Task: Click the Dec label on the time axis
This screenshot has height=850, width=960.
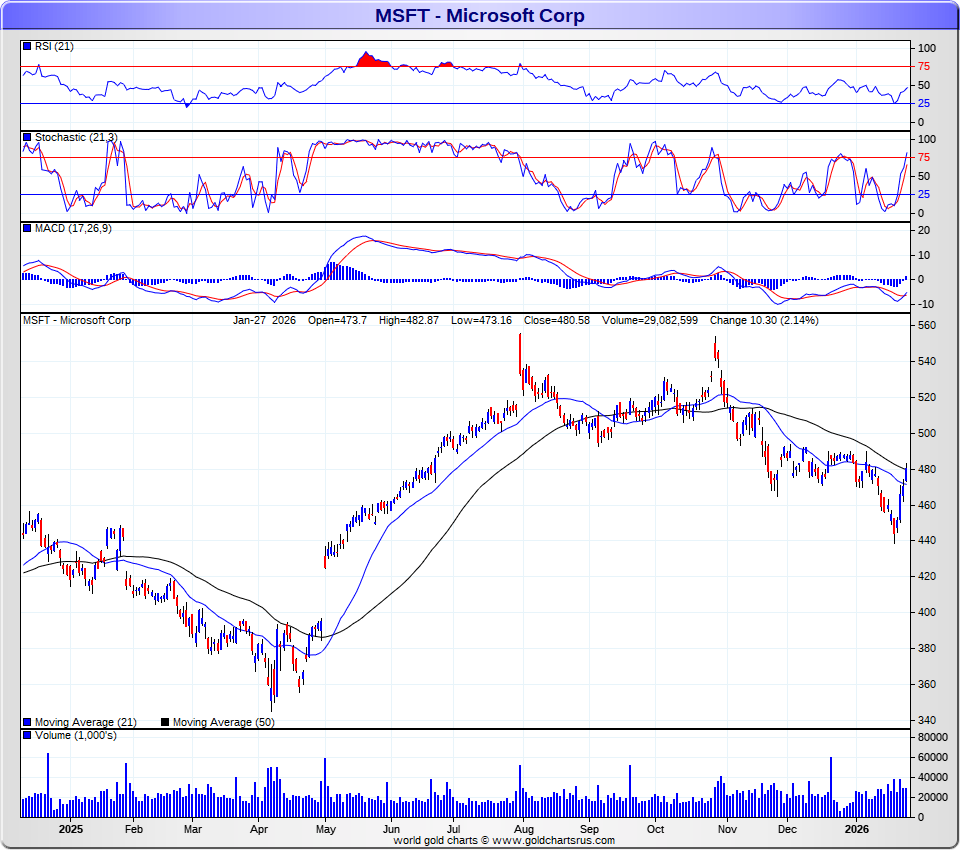Action: 787,829
